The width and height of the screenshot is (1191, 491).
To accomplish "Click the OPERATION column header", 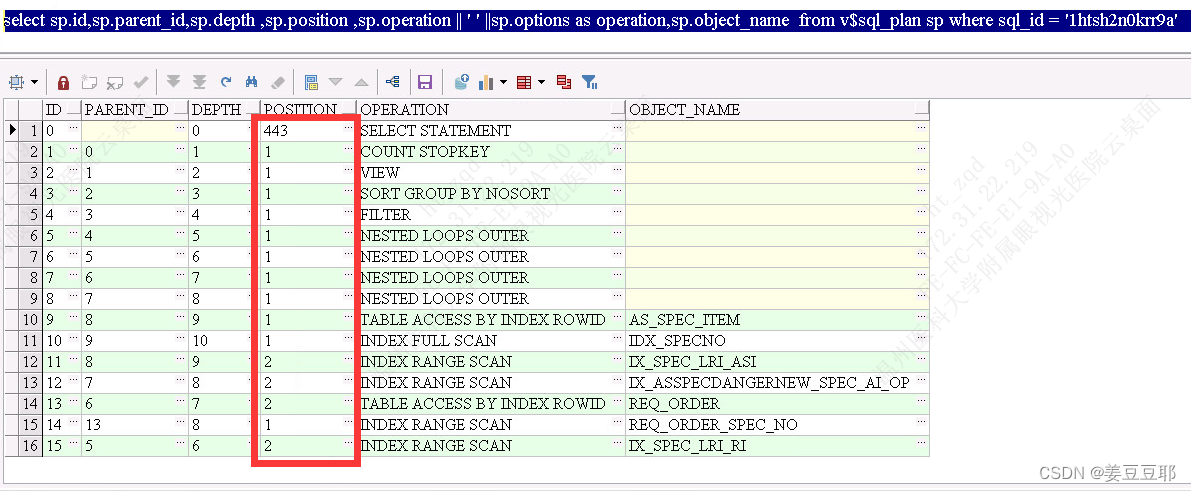I will pos(491,109).
